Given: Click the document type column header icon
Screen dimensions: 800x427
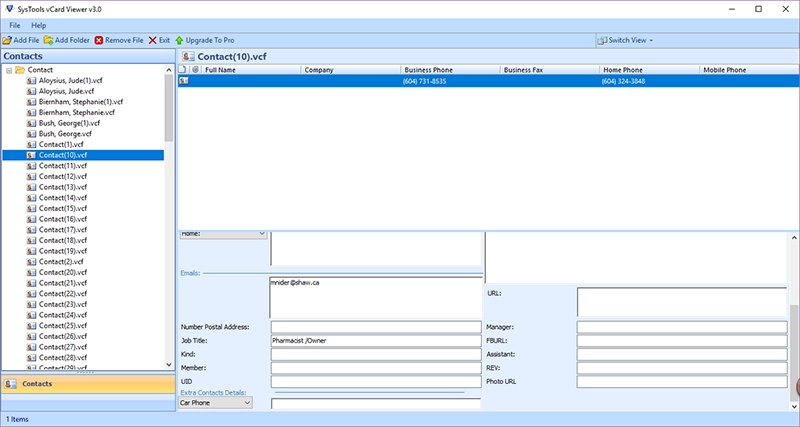Looking at the screenshot, I should 183,70.
